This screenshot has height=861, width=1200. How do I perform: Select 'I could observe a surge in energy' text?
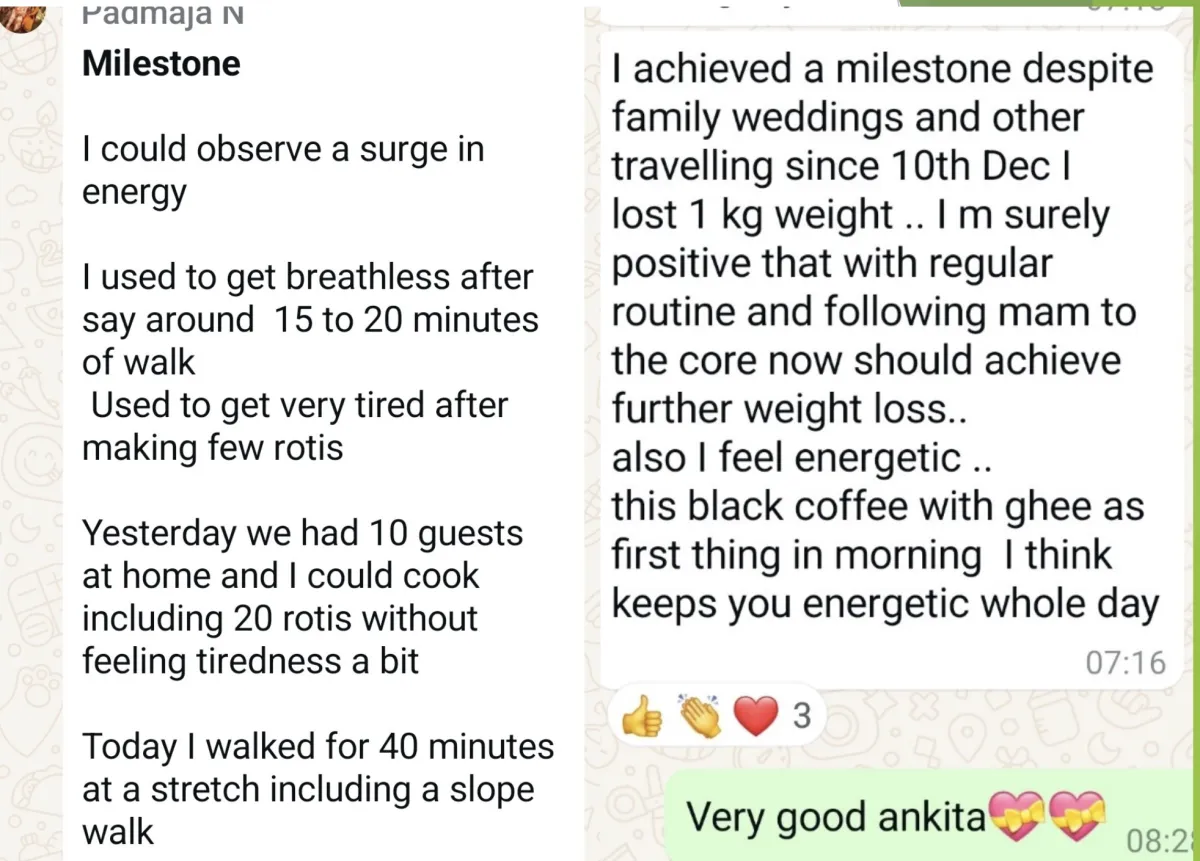(x=283, y=169)
